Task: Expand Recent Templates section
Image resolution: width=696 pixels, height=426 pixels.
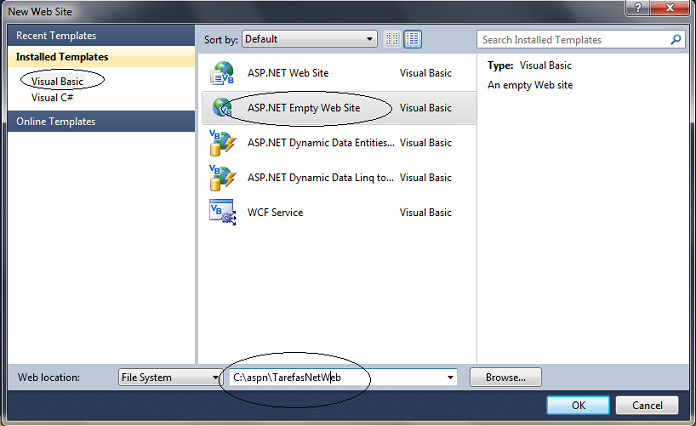Action: click(x=101, y=36)
